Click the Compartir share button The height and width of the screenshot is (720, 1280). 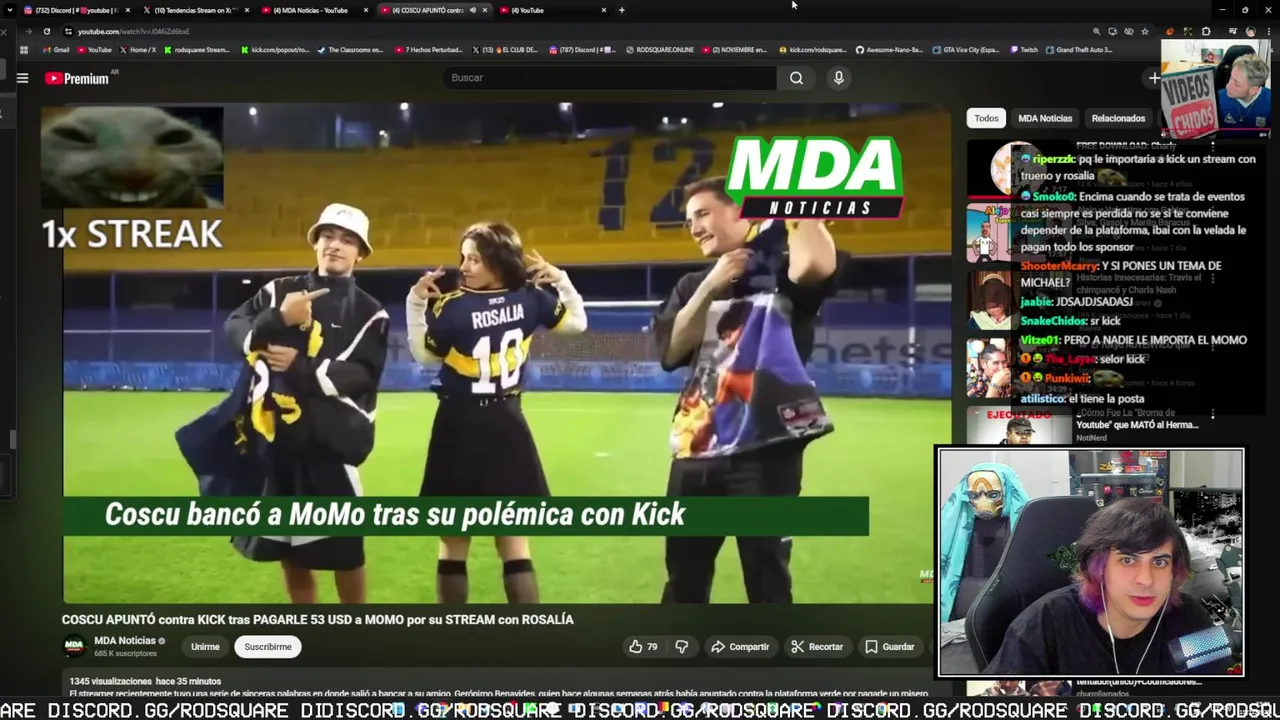click(x=740, y=647)
